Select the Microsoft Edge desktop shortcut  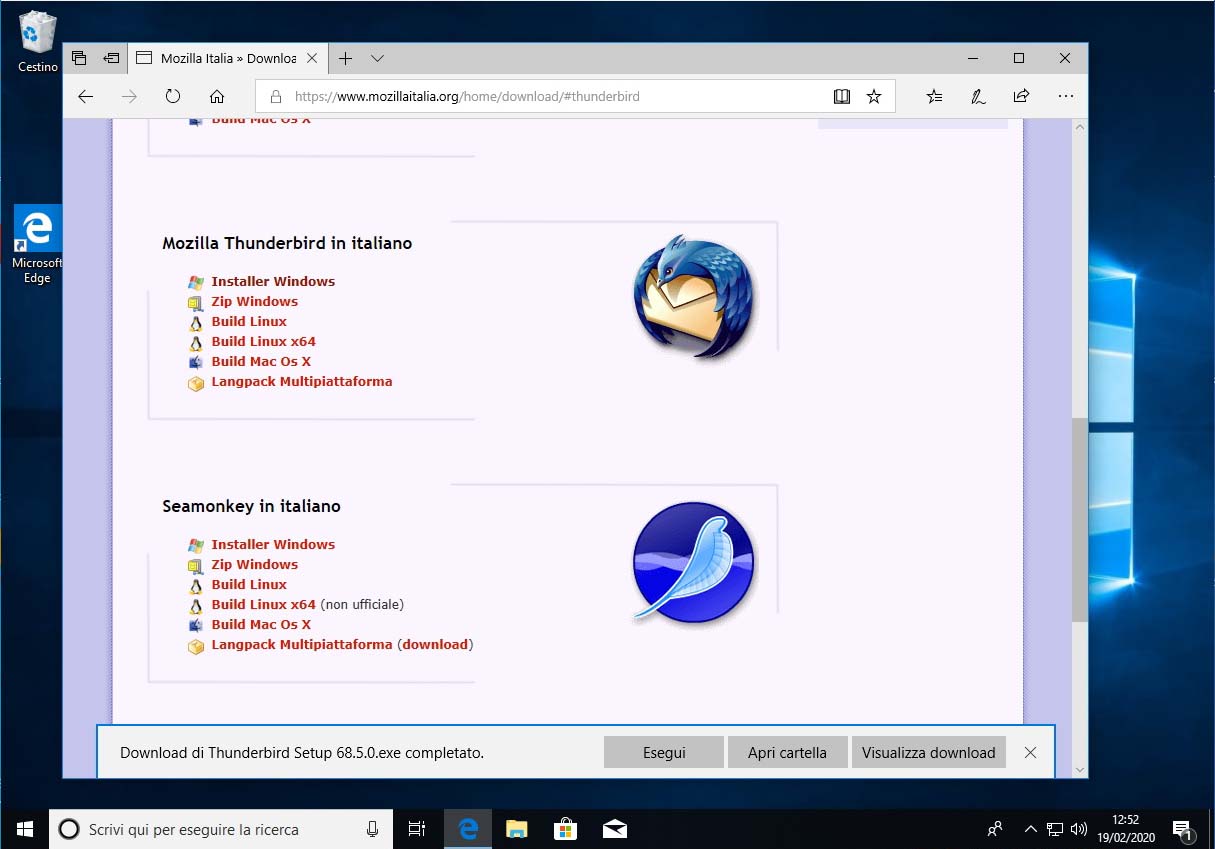(x=38, y=245)
